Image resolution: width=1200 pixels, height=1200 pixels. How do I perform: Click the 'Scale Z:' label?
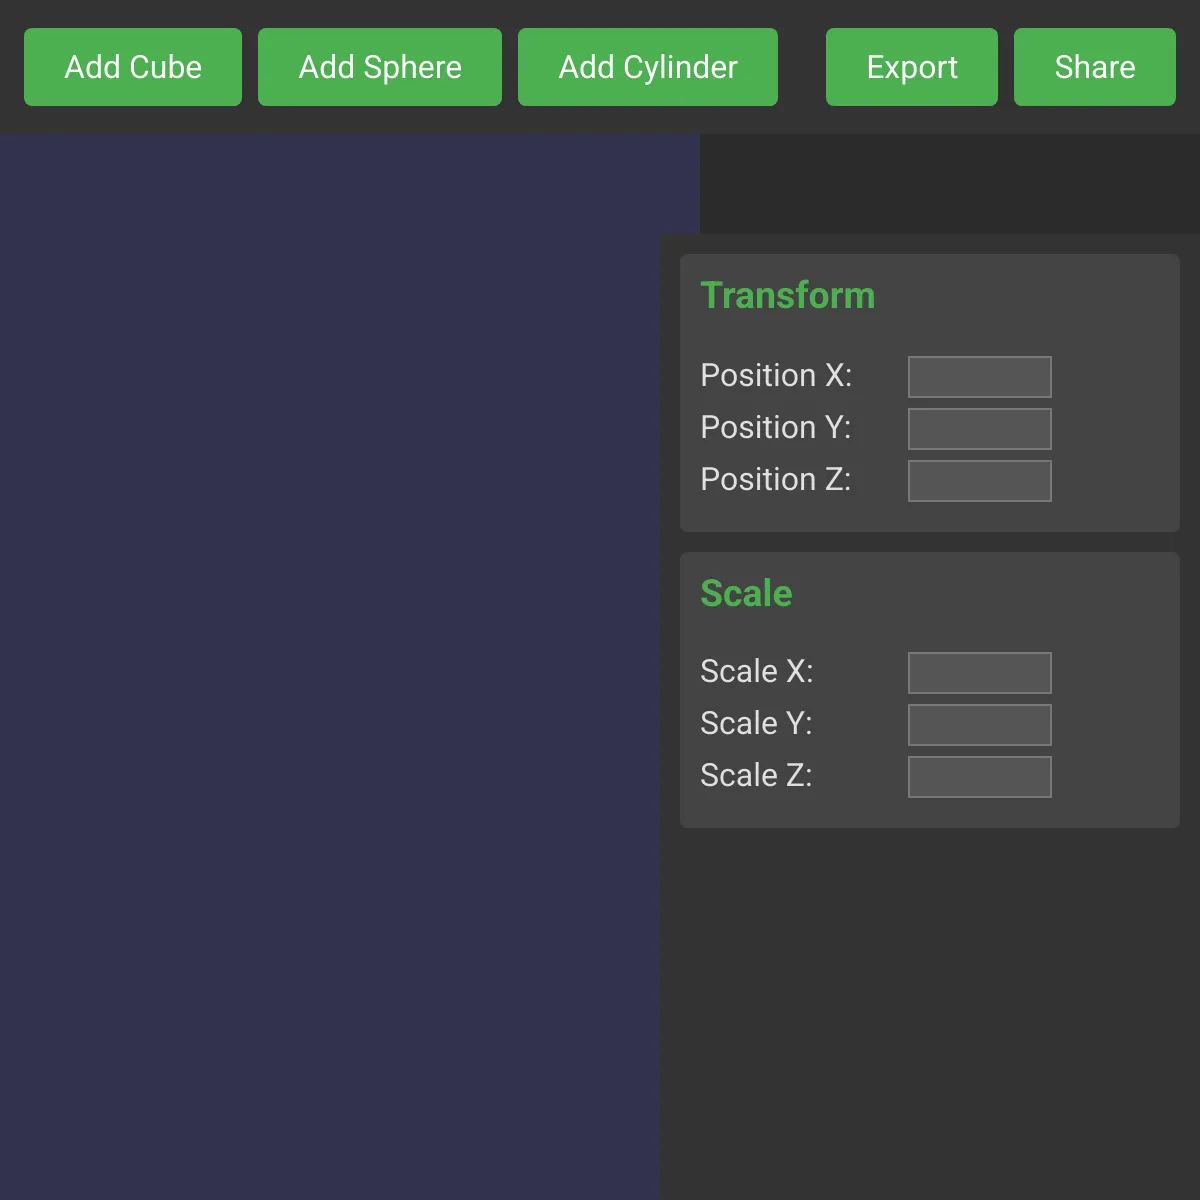click(x=757, y=775)
